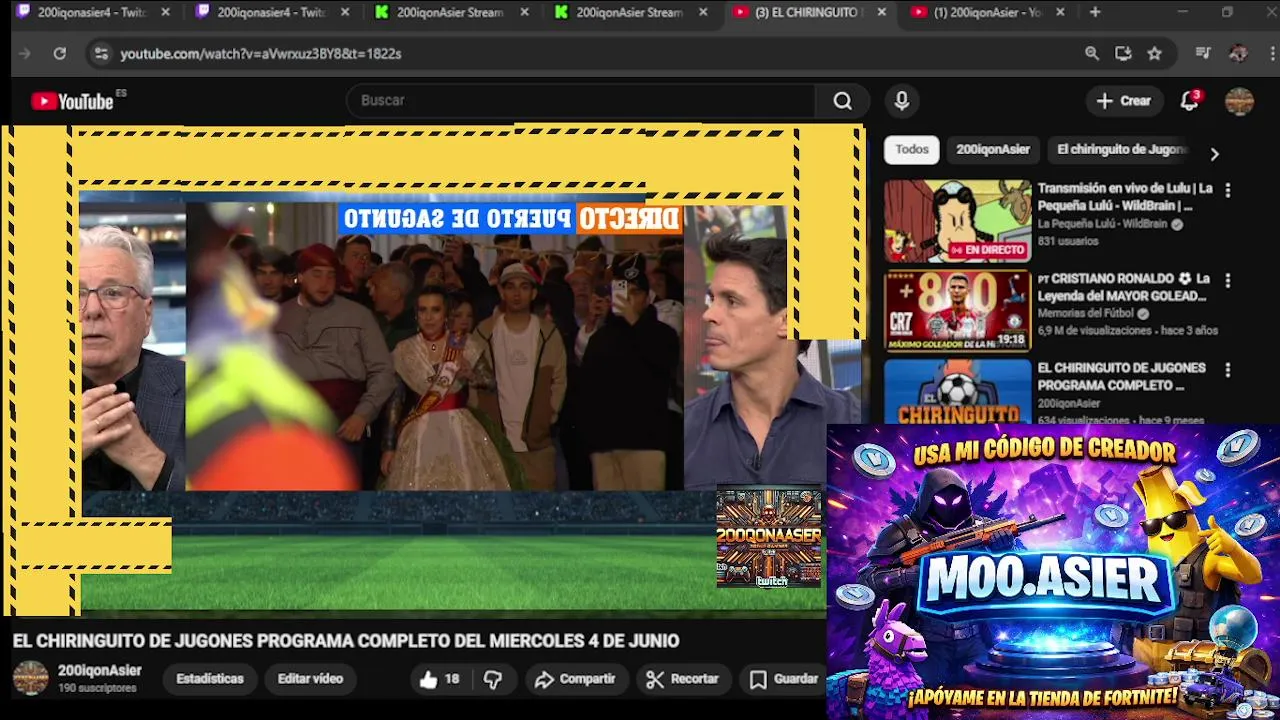
Task: Dislike the video with thumbs down
Action: coord(493,679)
